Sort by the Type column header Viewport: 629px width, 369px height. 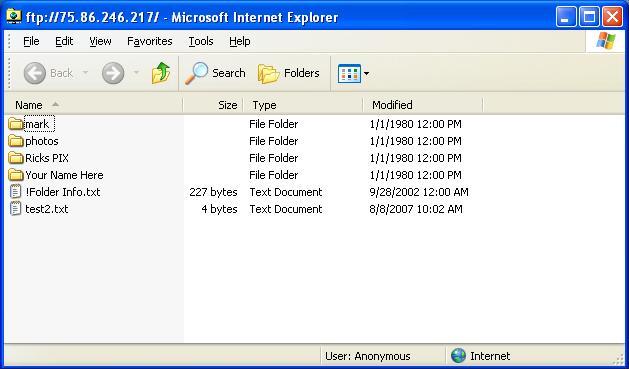[x=303, y=105]
